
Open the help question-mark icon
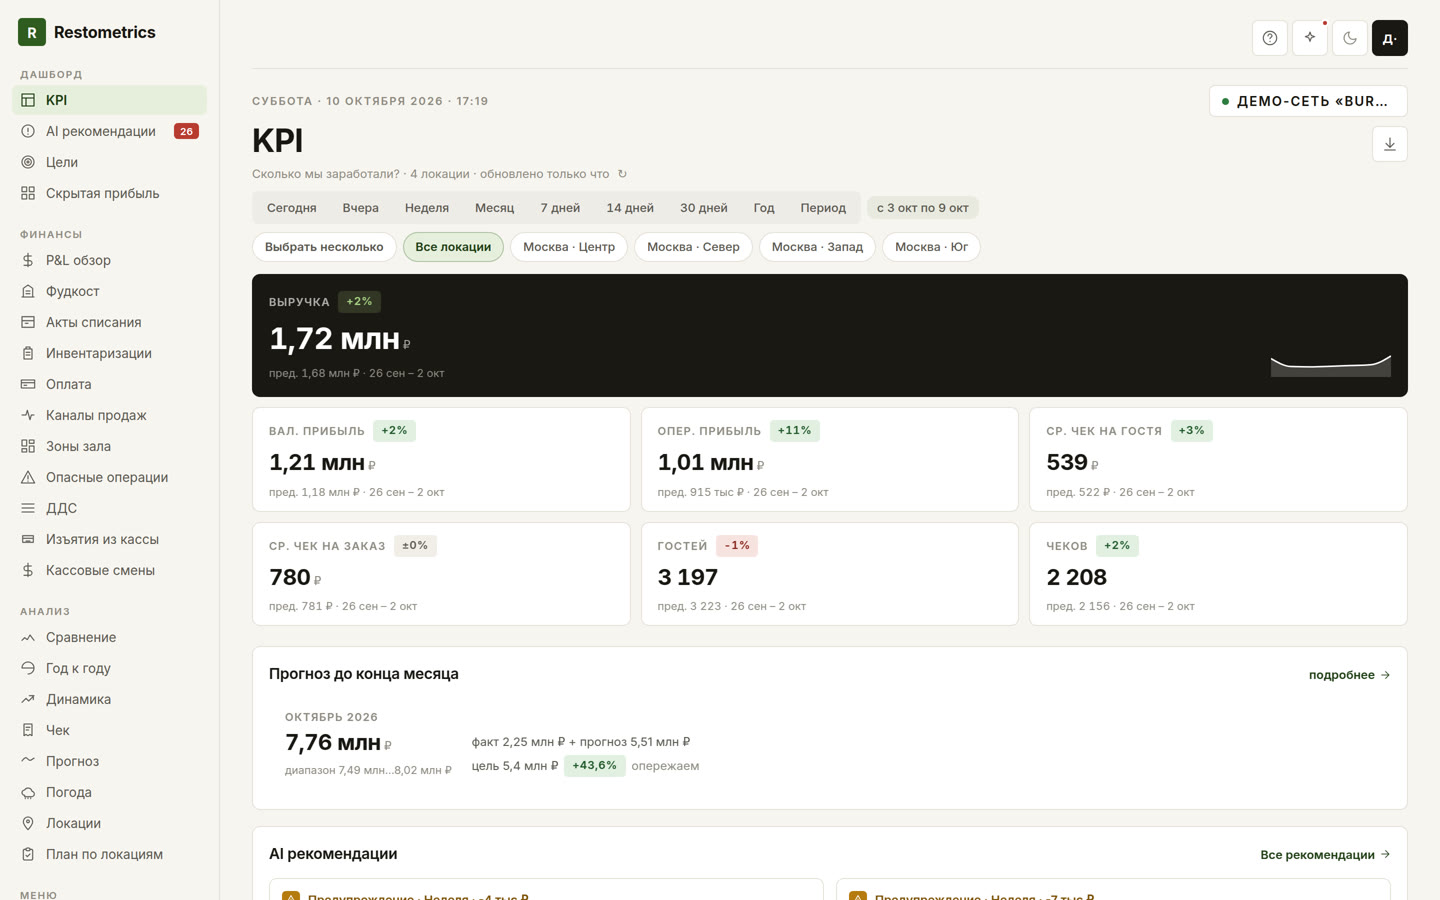tap(1270, 38)
